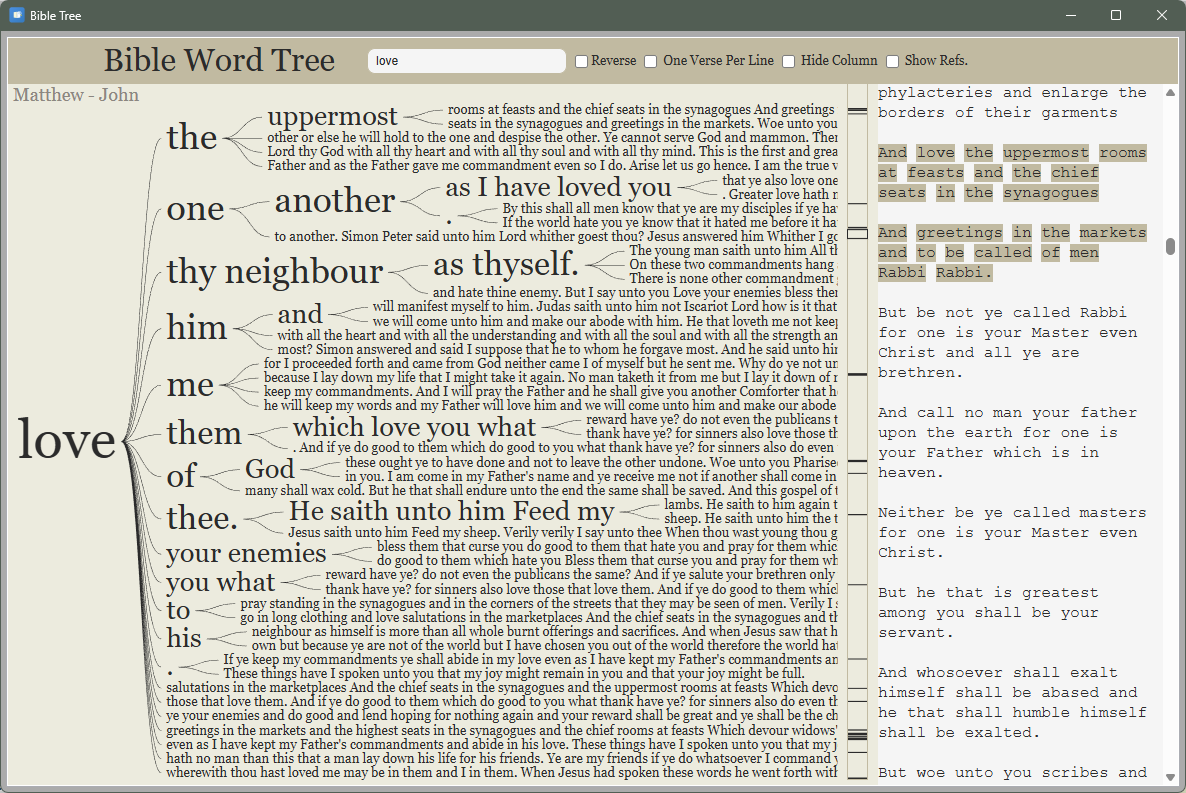Screen dimensions: 1186x793
Task: Enable the Reverse checkbox
Action: (x=582, y=61)
